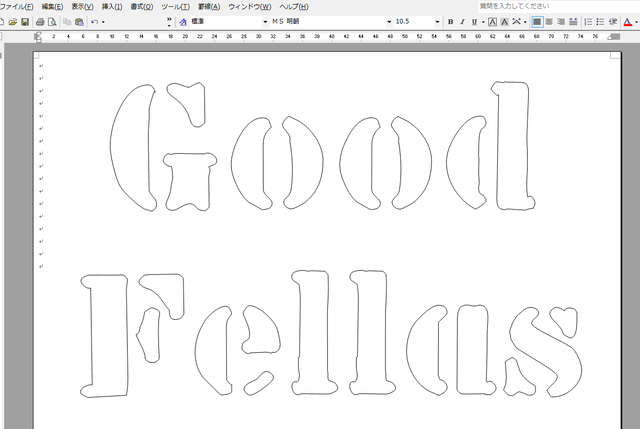This screenshot has height=429, width=640.
Task: Click the help question input box
Action: click(559, 6)
